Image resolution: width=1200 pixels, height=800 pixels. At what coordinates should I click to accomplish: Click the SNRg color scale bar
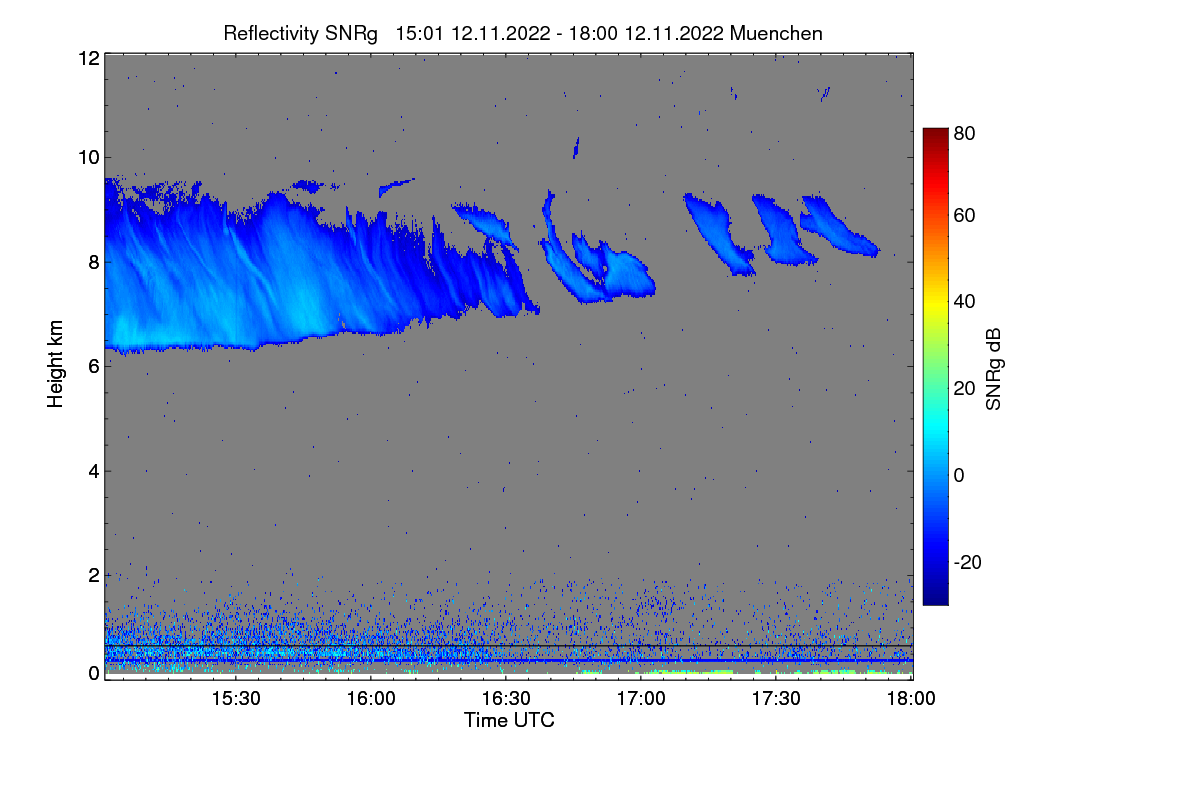[935, 366]
